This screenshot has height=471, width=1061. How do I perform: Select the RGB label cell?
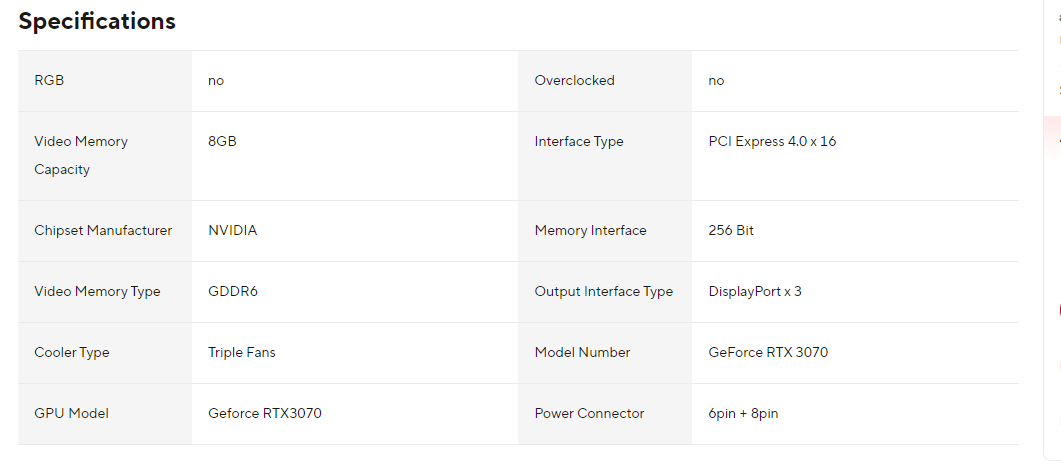49,81
